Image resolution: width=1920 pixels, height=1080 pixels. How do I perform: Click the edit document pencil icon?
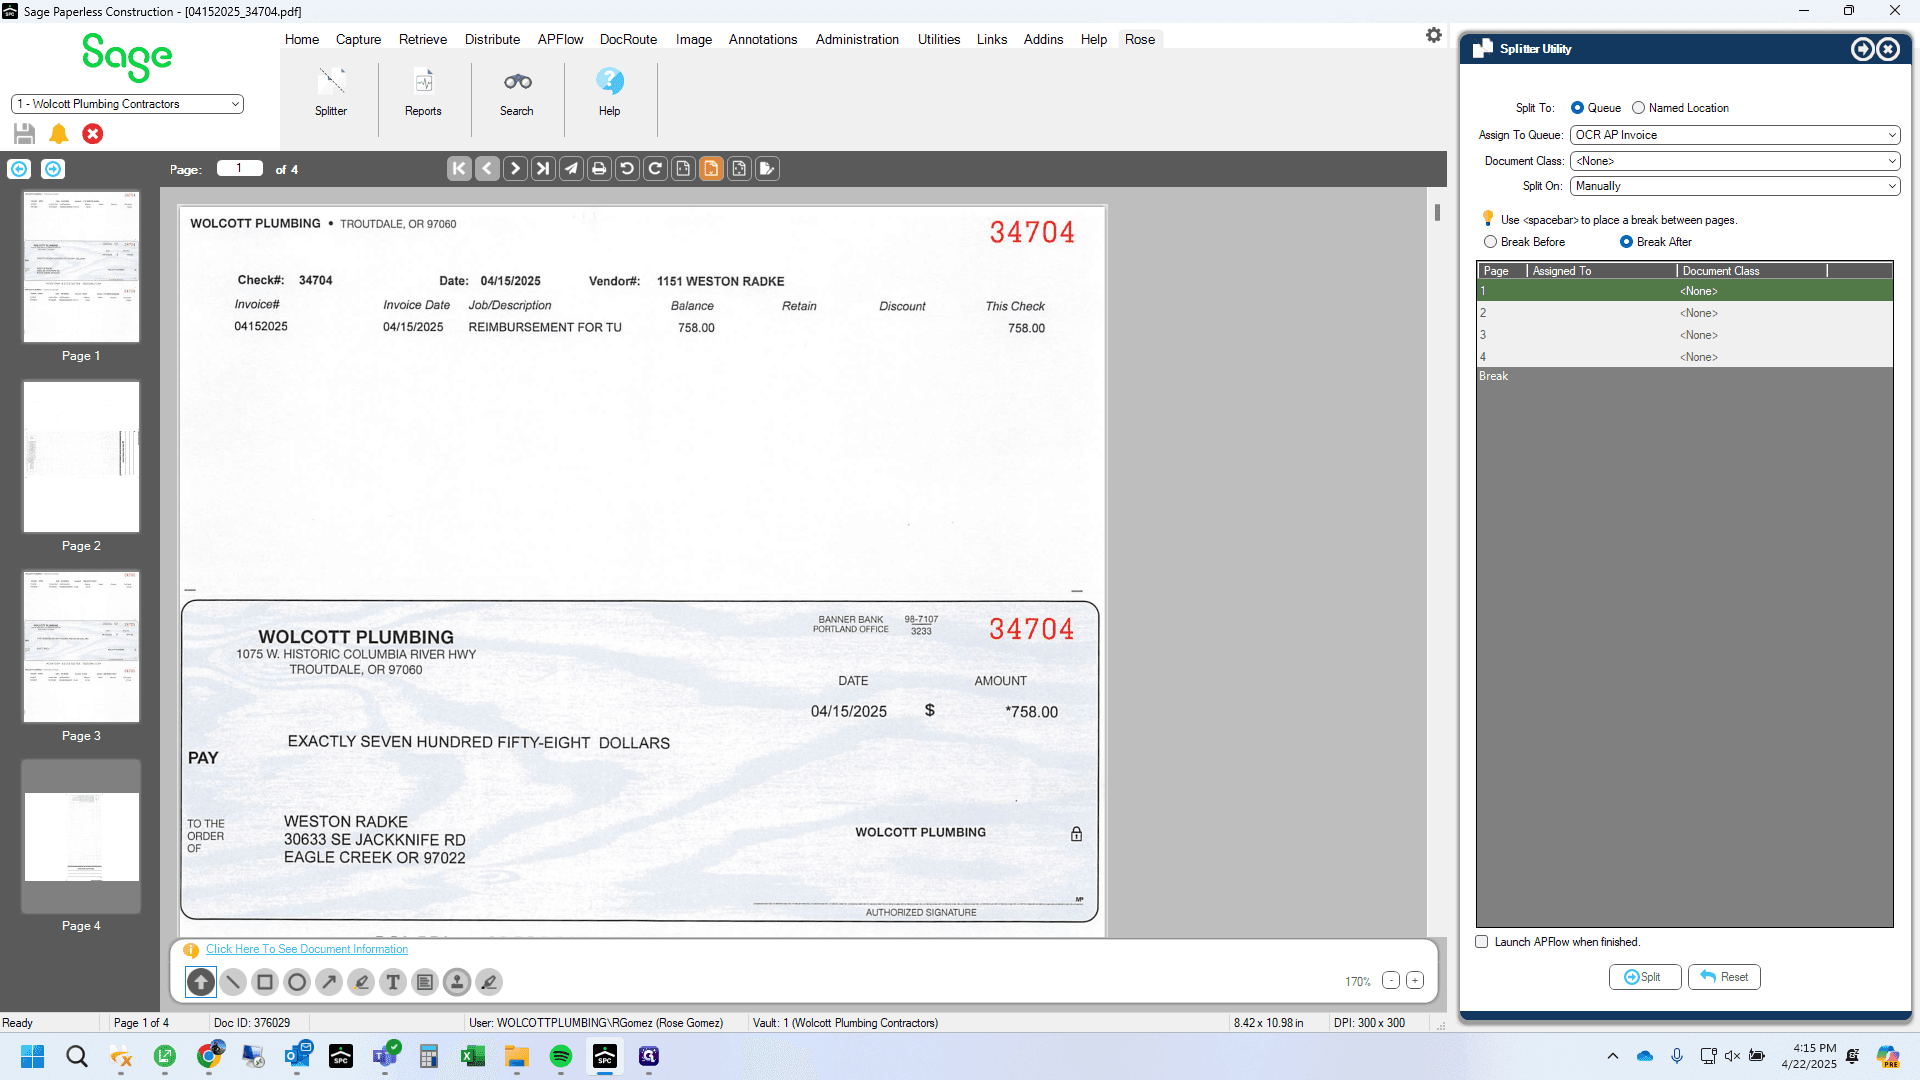(767, 169)
